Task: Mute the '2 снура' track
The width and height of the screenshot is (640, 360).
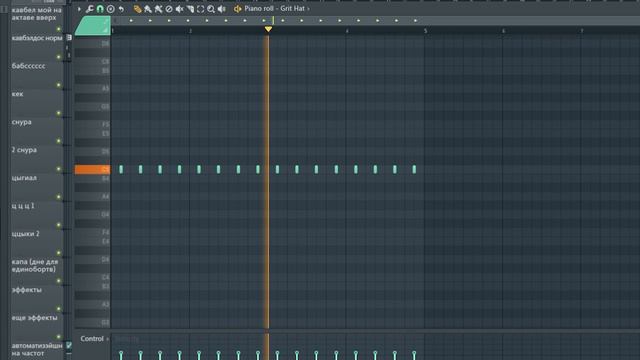Action: click(x=58, y=169)
